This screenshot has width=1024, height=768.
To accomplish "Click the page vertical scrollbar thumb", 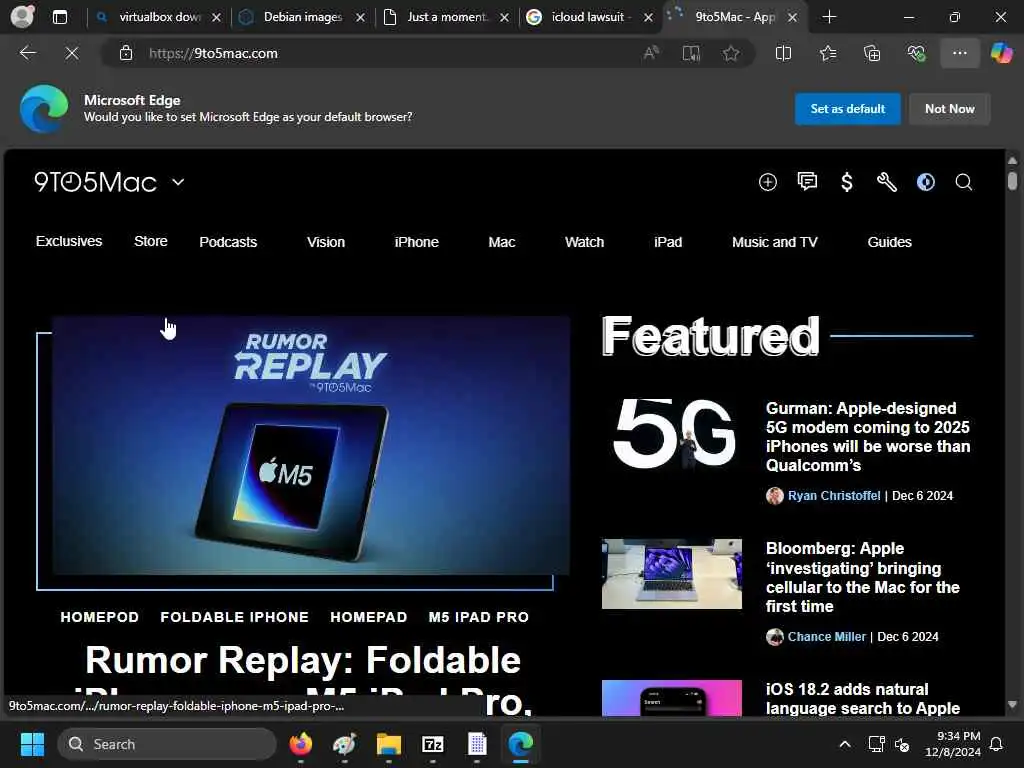I will (x=1012, y=180).
